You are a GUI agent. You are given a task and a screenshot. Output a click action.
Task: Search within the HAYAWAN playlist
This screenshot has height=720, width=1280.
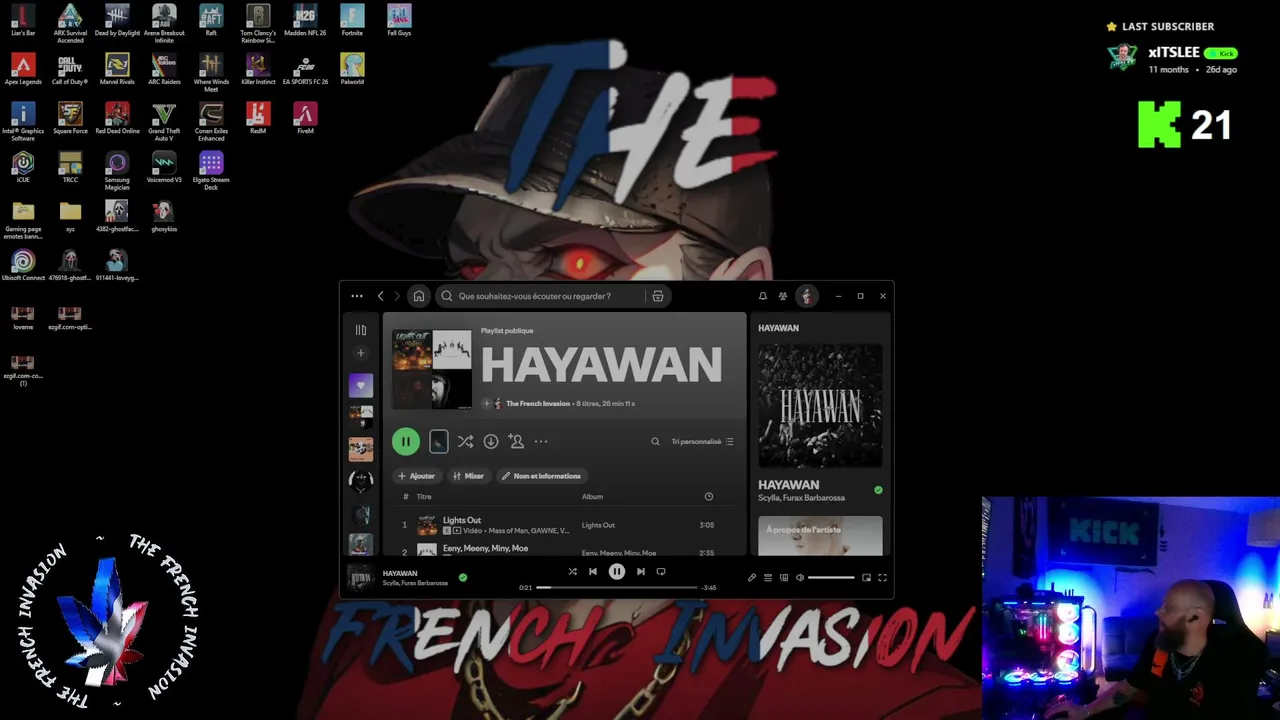click(x=655, y=441)
